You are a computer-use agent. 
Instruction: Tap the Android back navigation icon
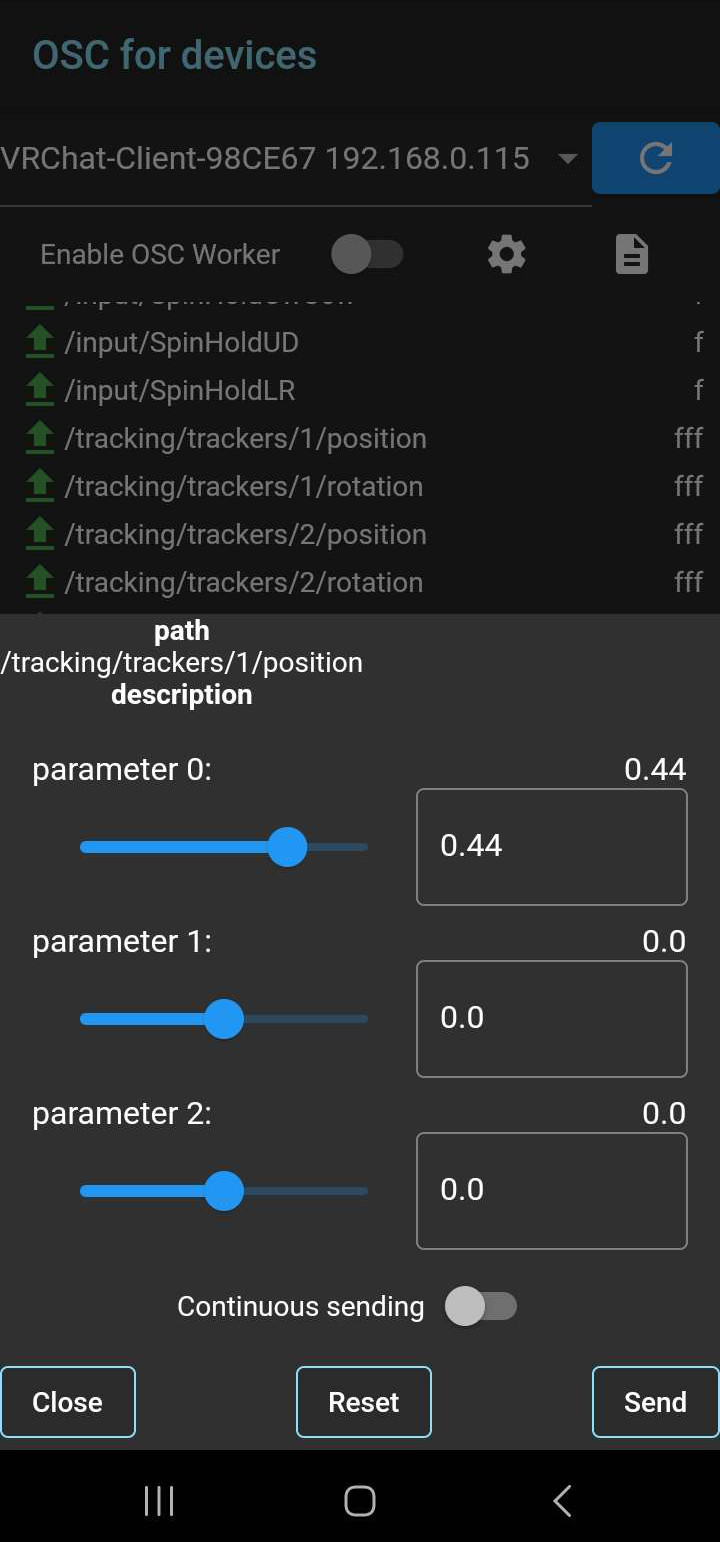click(562, 1500)
